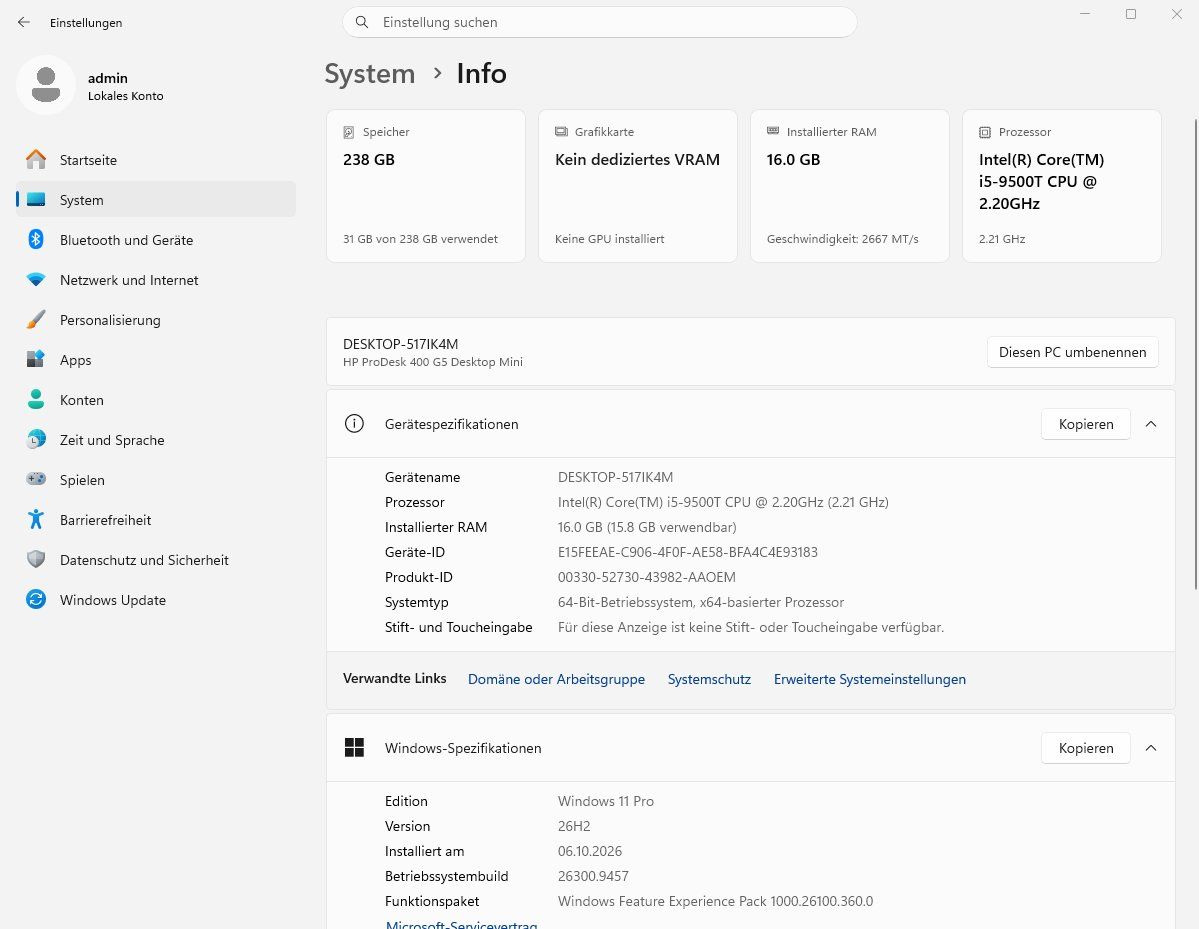The height and width of the screenshot is (929, 1199).
Task: Click the Installierter RAM 16.0 GB card
Action: [850, 186]
